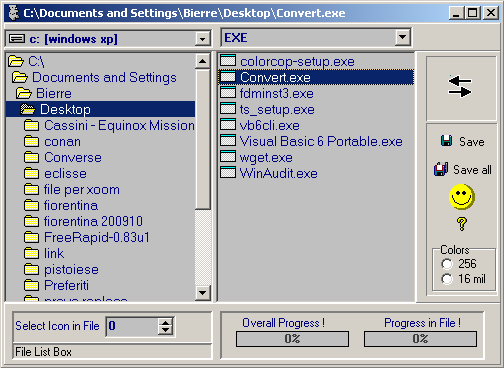Decrease the Select Icon in File value

[x=165, y=330]
